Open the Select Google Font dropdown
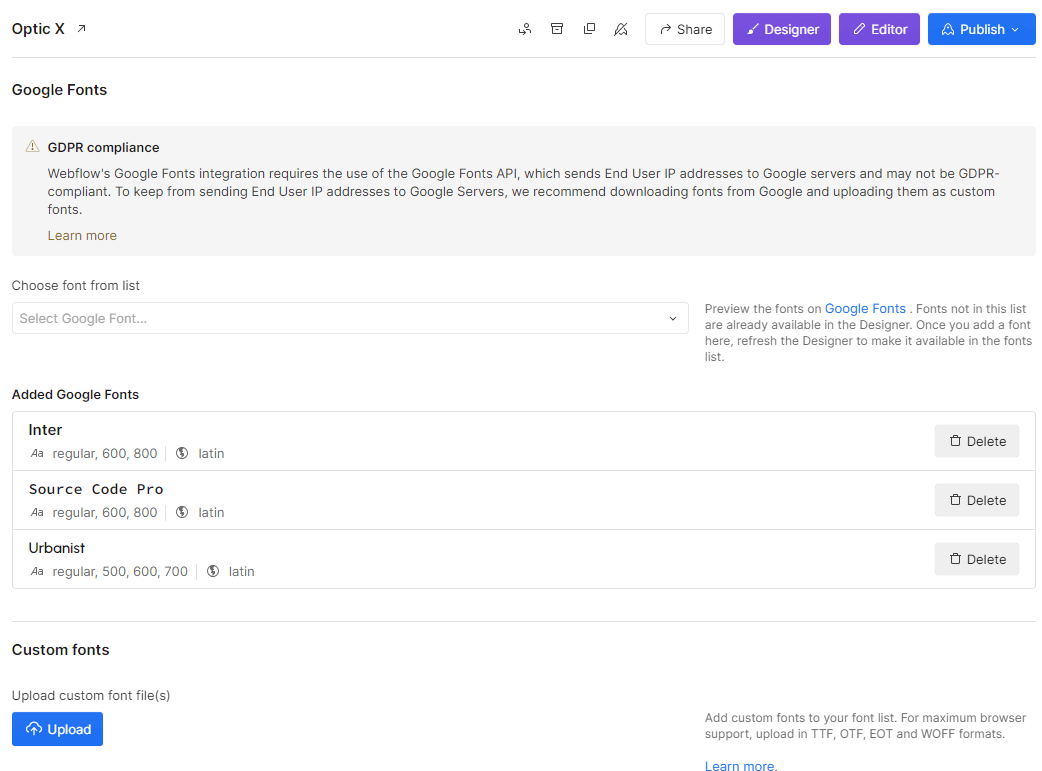 pyautogui.click(x=350, y=318)
